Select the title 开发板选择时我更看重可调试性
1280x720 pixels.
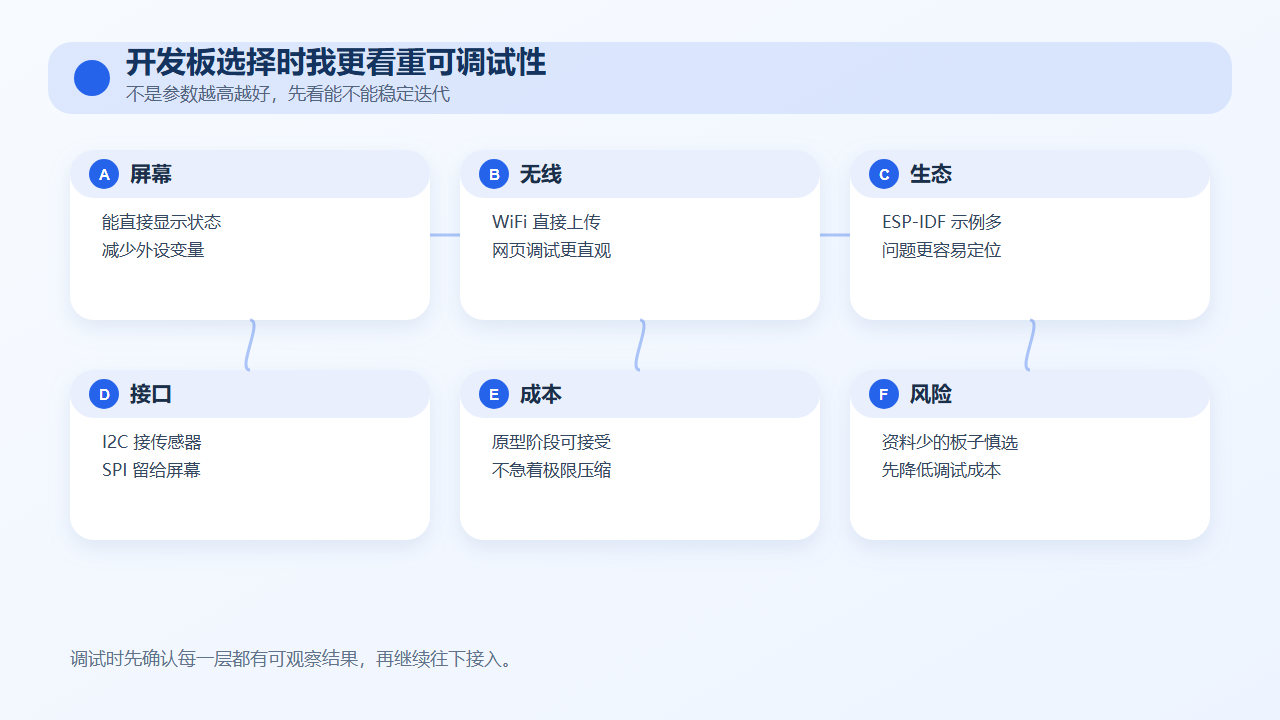coord(336,63)
